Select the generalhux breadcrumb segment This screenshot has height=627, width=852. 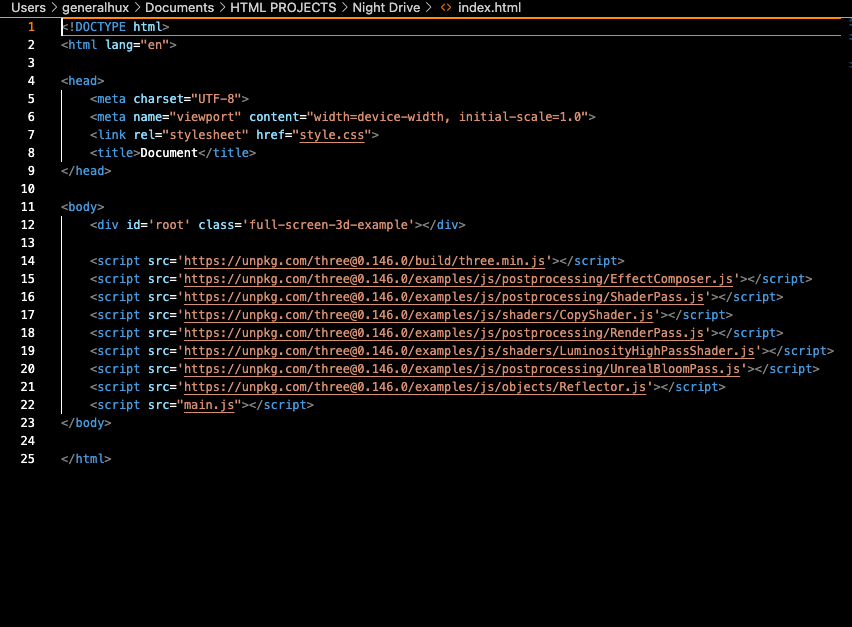[95, 8]
